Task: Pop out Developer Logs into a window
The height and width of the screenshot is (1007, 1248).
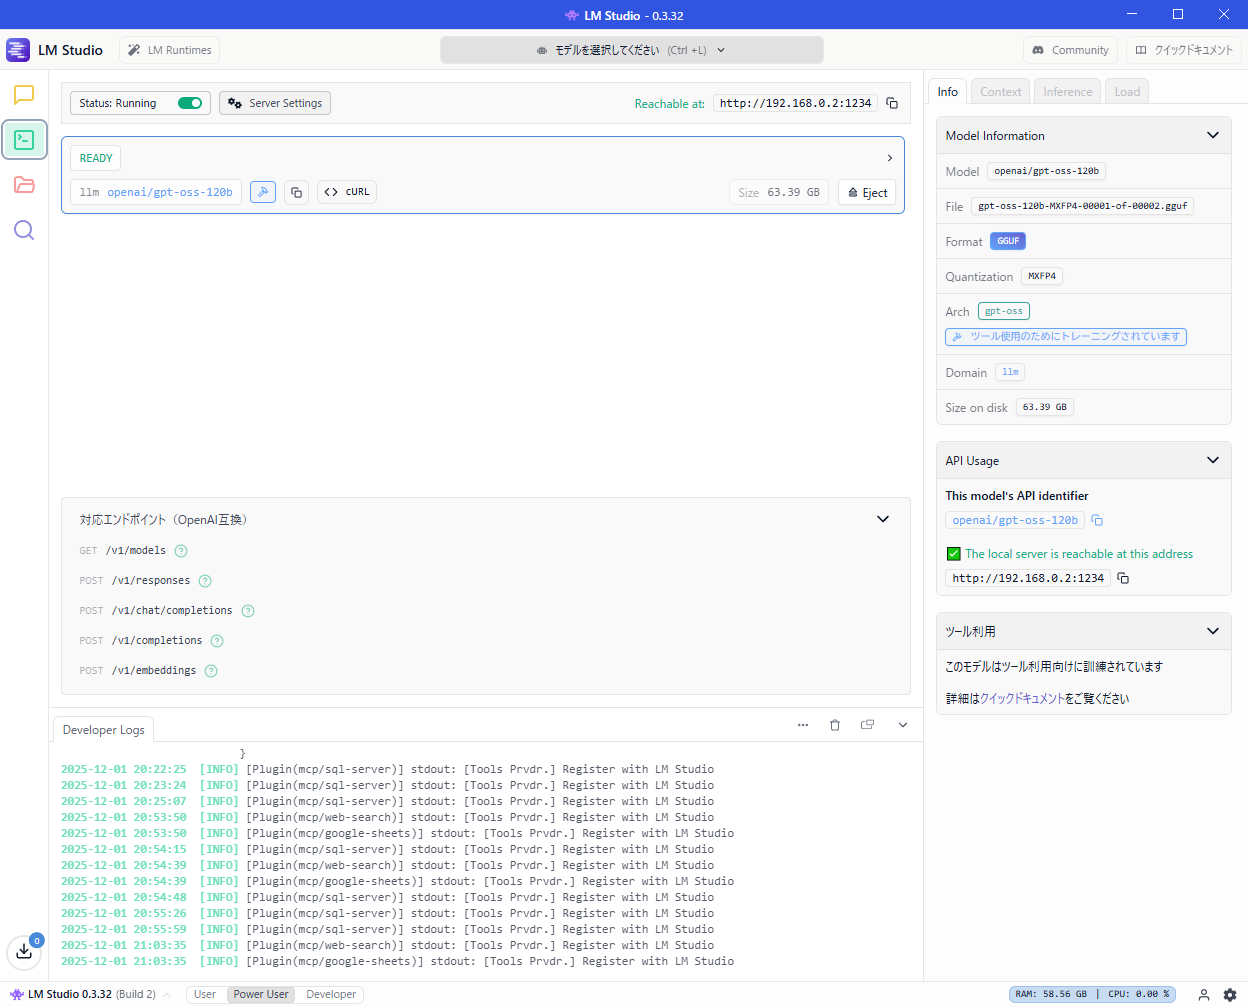Action: click(x=867, y=724)
